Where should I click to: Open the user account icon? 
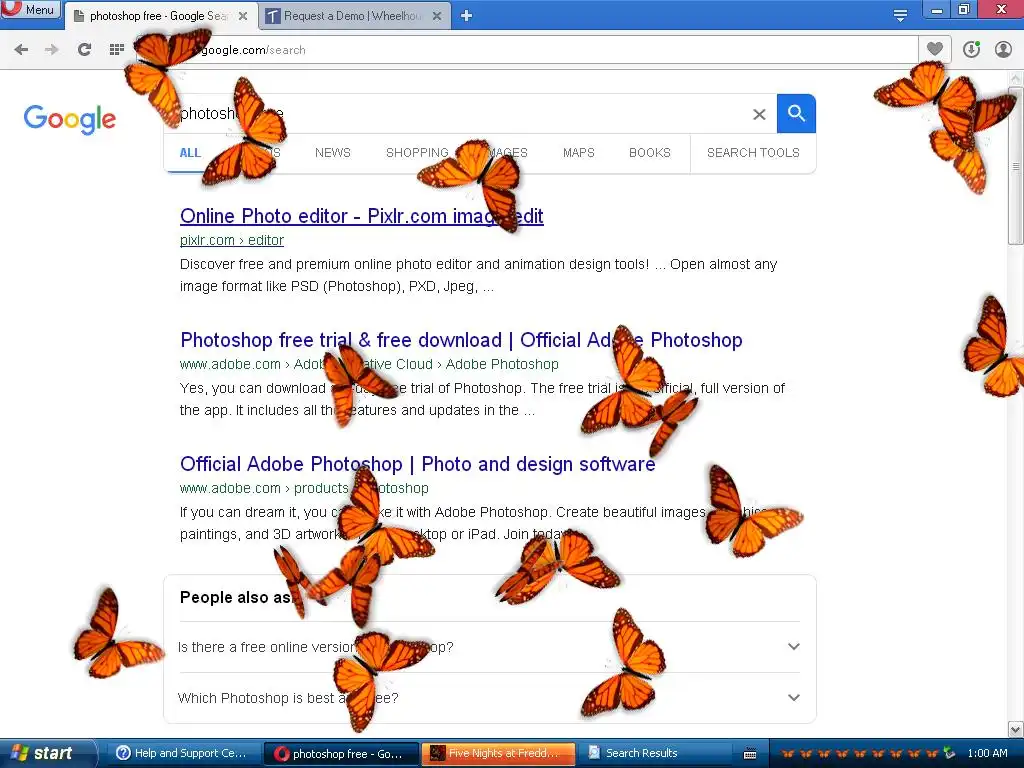tap(1003, 49)
